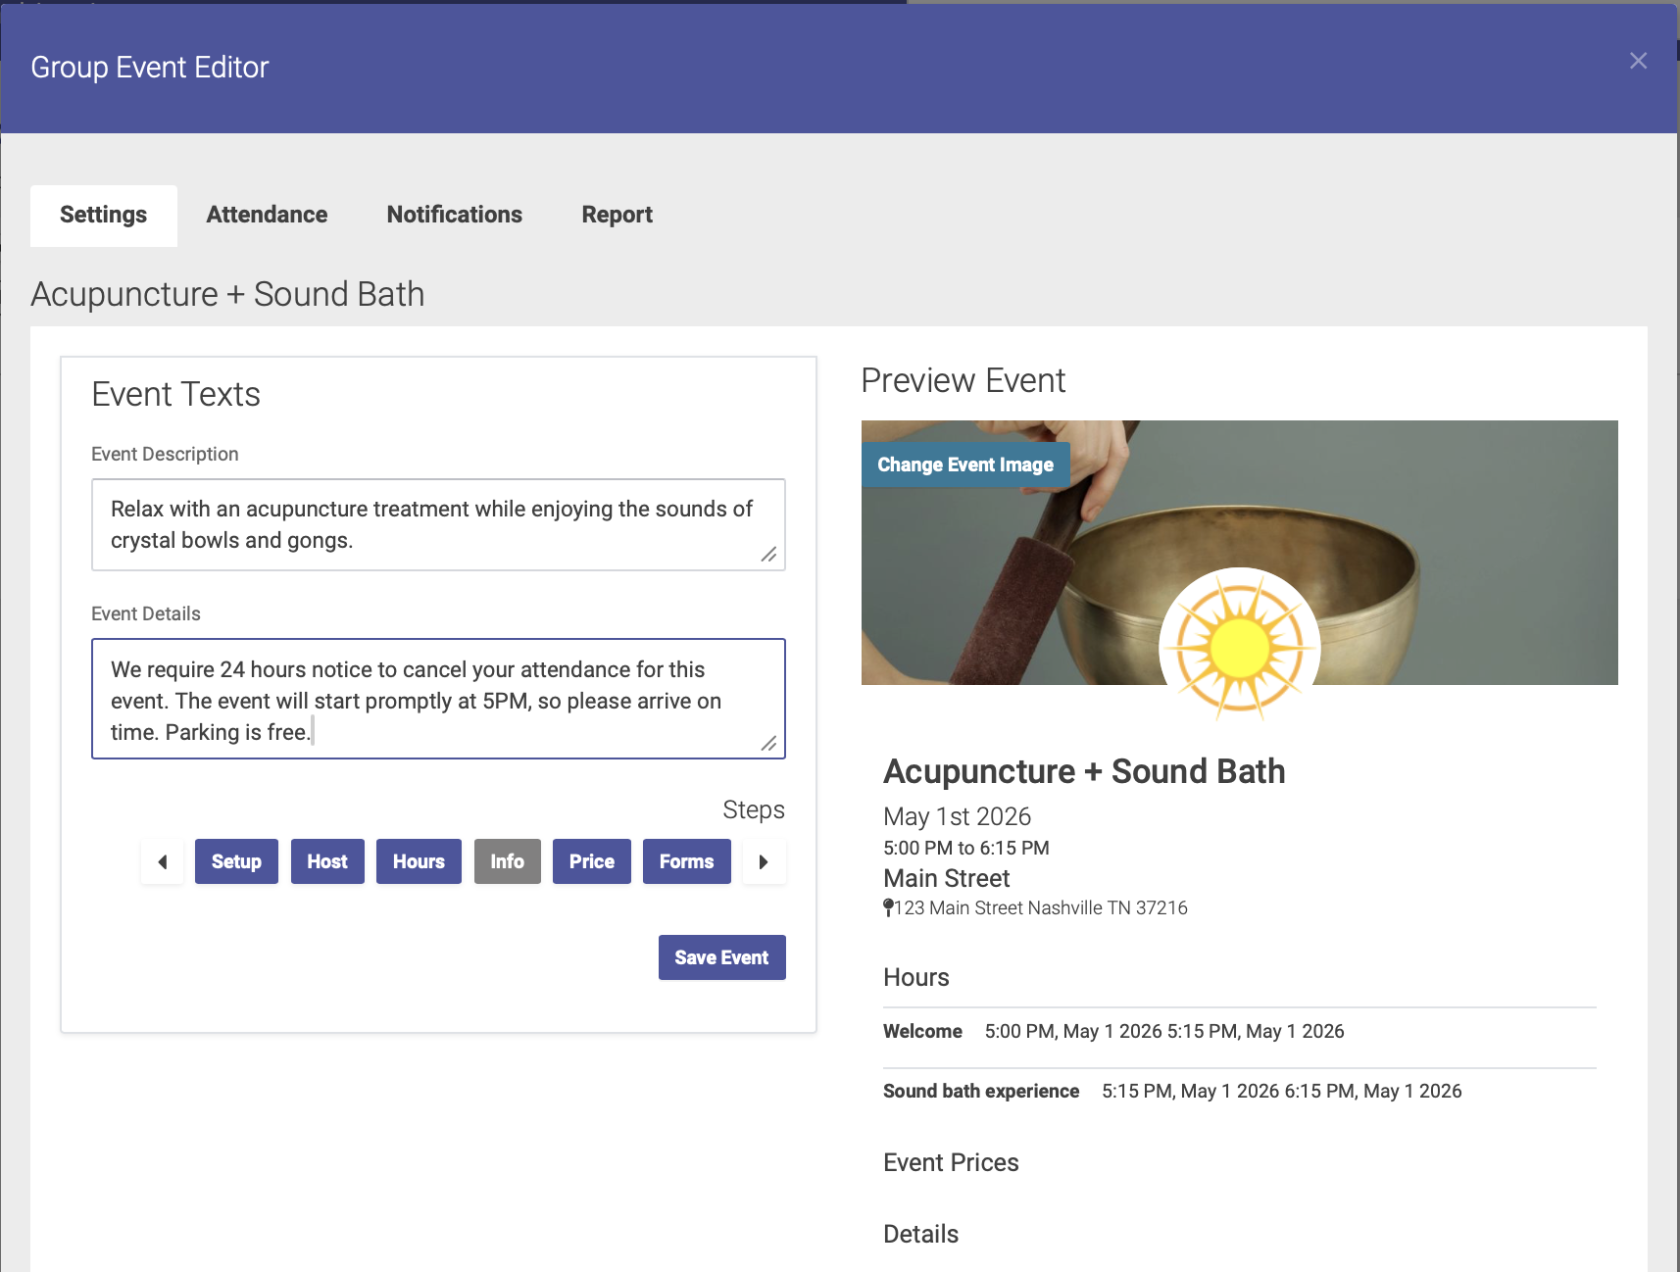Jump to the Forms step
This screenshot has height=1272, width=1680.
(686, 861)
